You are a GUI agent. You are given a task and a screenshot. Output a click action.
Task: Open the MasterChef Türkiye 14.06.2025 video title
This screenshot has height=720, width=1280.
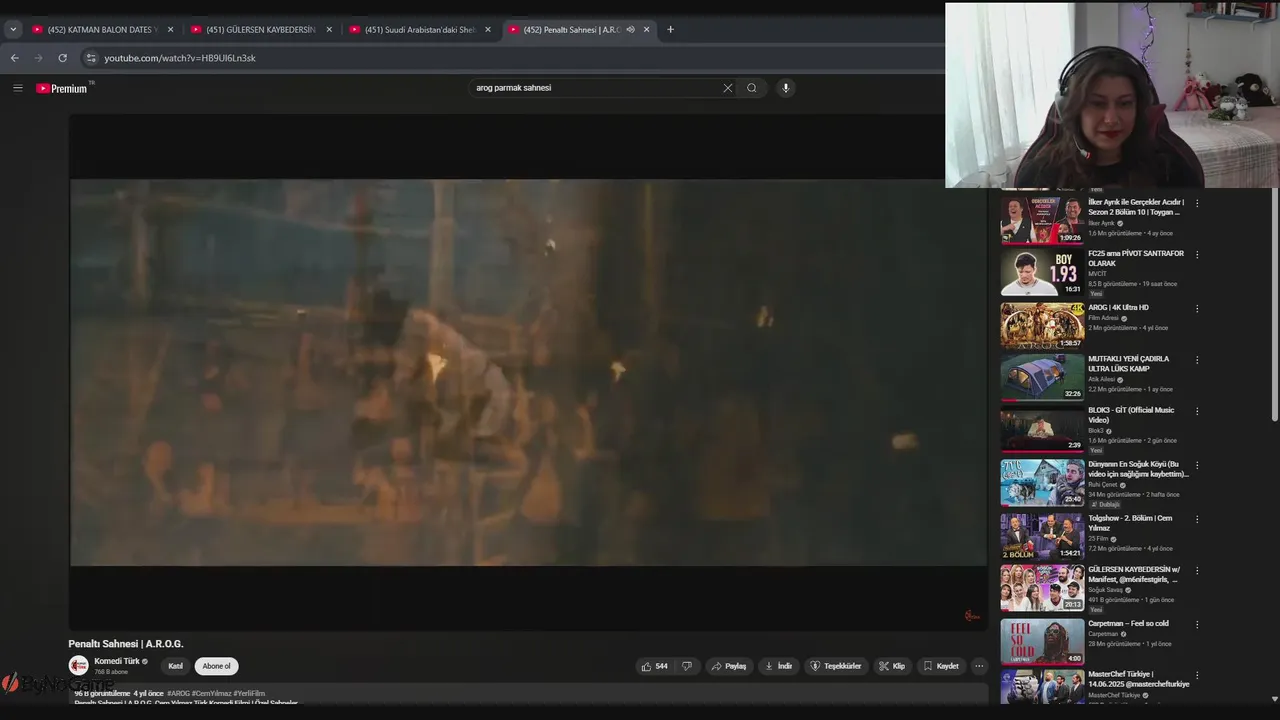point(1138,679)
